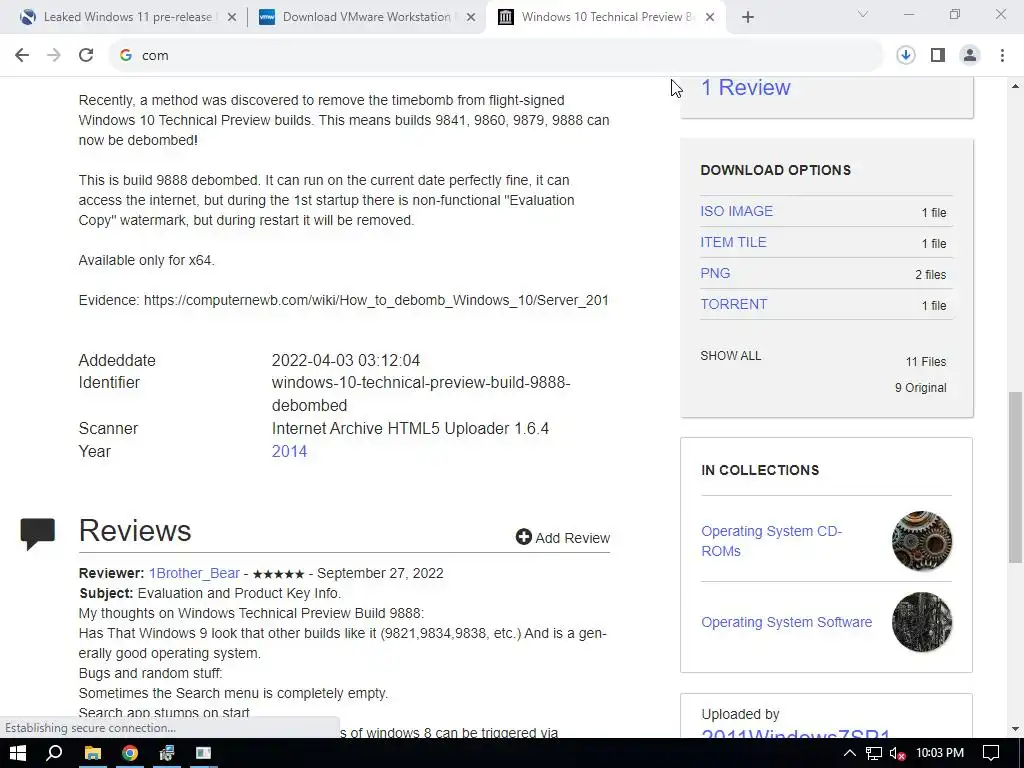This screenshot has width=1024, height=768.
Task: Click the network tray icon
Action: click(x=874, y=754)
